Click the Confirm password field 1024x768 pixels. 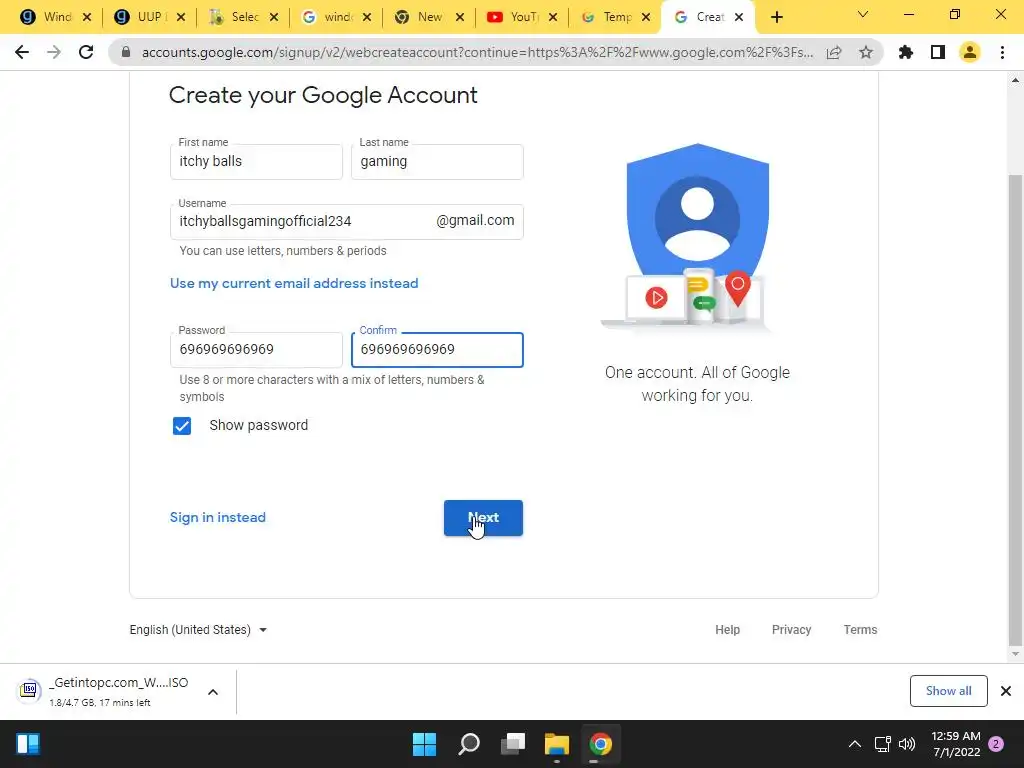click(x=437, y=349)
